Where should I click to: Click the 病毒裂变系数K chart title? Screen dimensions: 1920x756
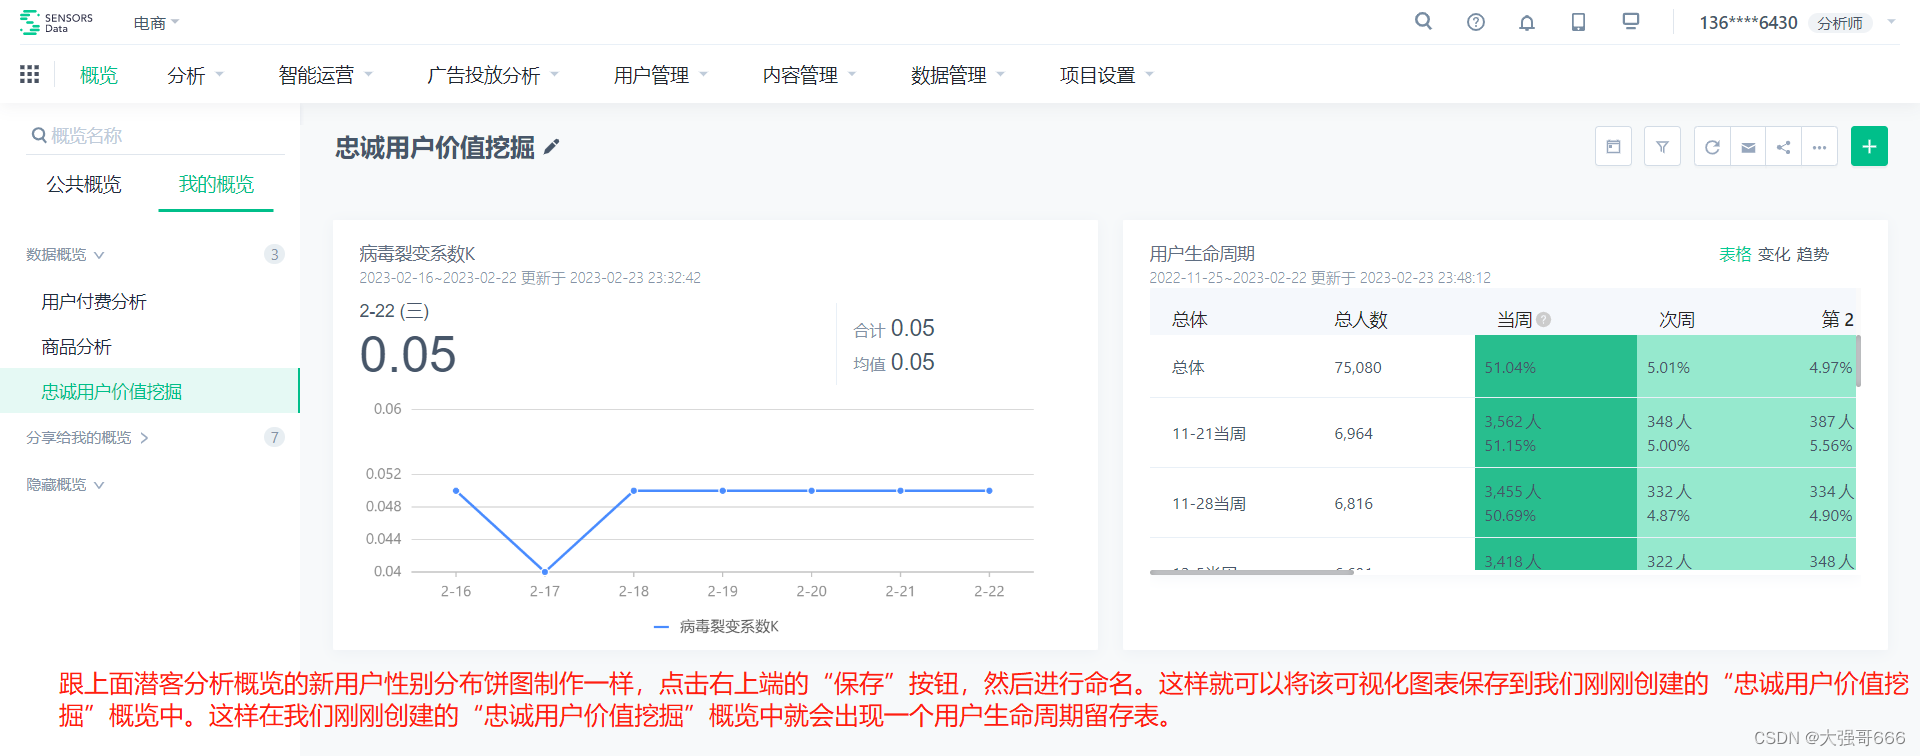[x=417, y=254]
